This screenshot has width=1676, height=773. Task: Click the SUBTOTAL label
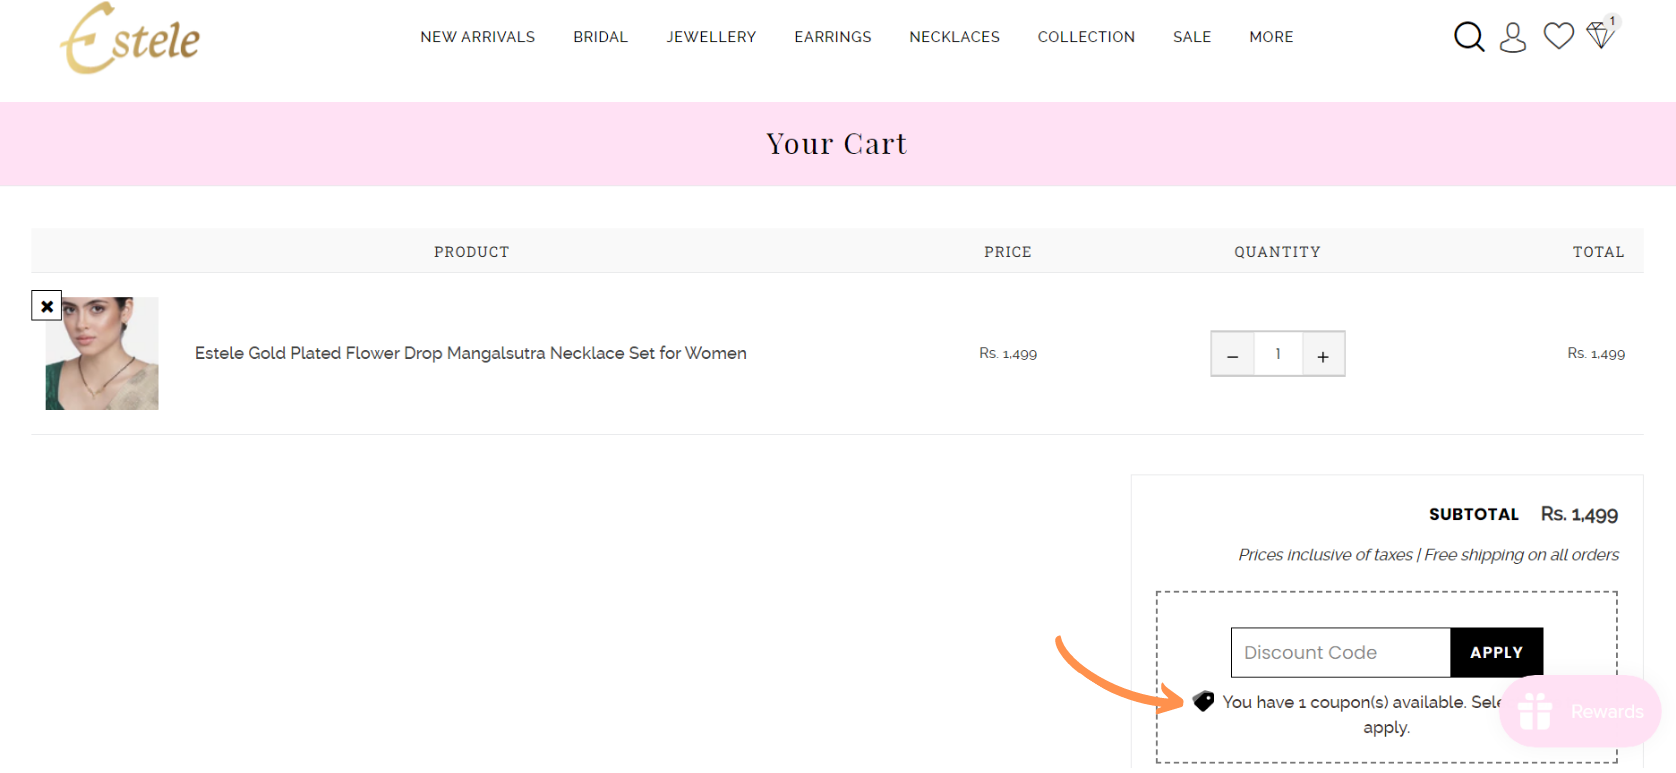[x=1474, y=514]
